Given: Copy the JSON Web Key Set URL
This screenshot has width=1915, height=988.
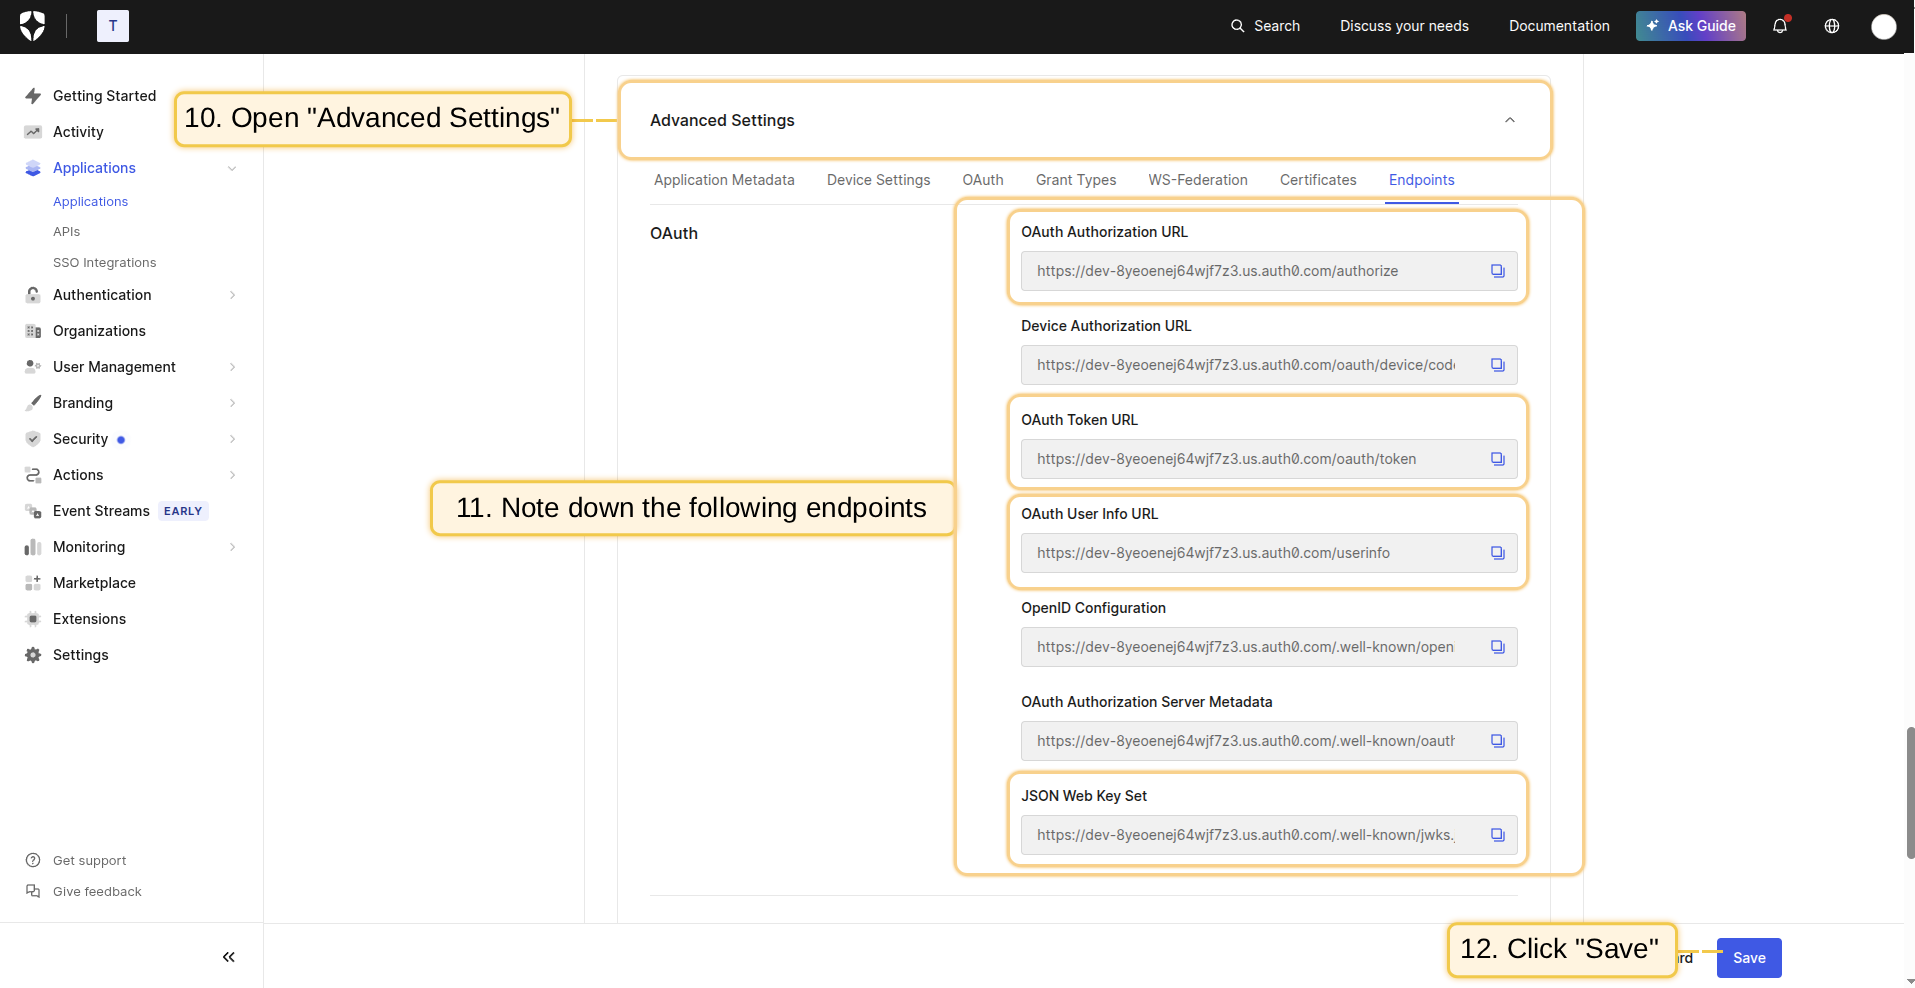Looking at the screenshot, I should (x=1497, y=835).
